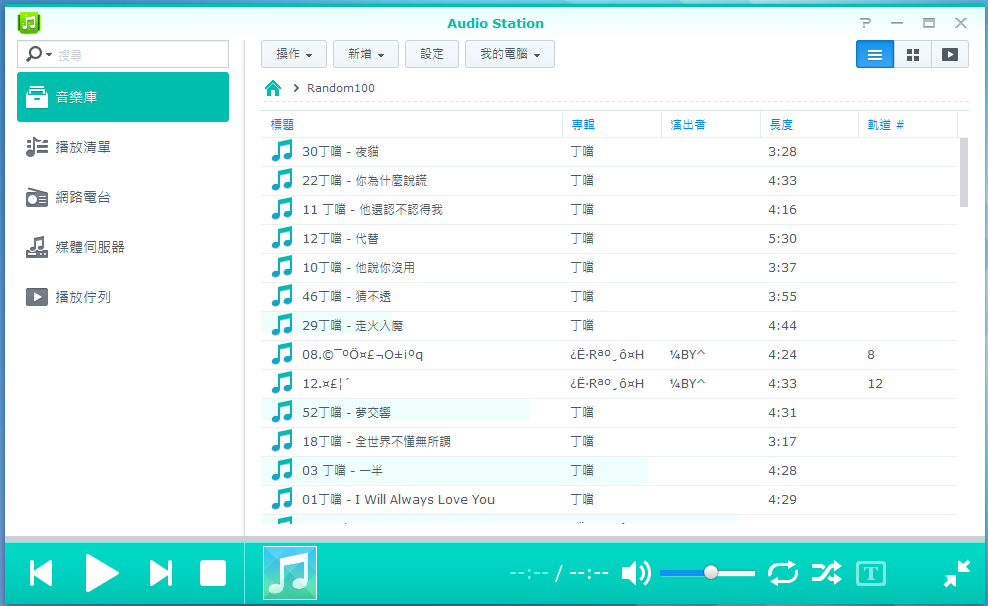The height and width of the screenshot is (606, 988).
Task: Sort by the 演出者 artist column
Action: 711,125
